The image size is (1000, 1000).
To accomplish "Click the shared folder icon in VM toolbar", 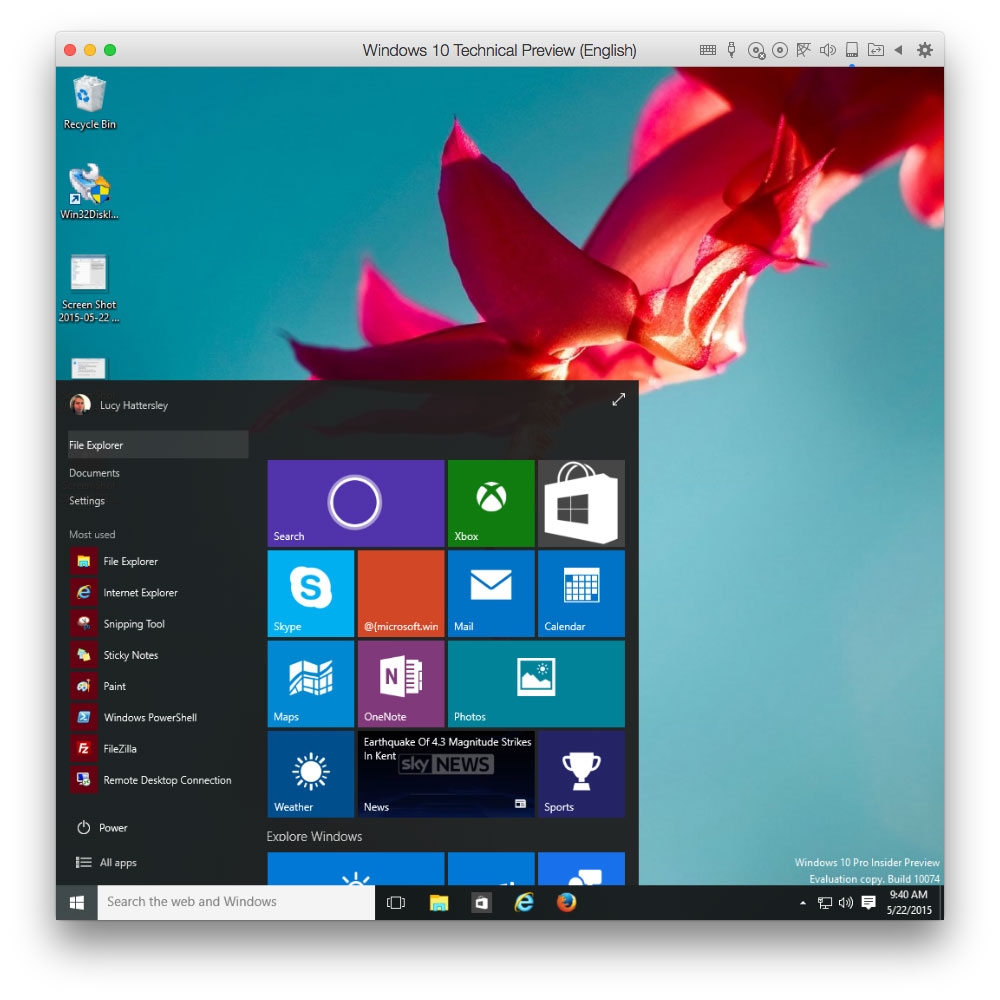I will click(876, 50).
